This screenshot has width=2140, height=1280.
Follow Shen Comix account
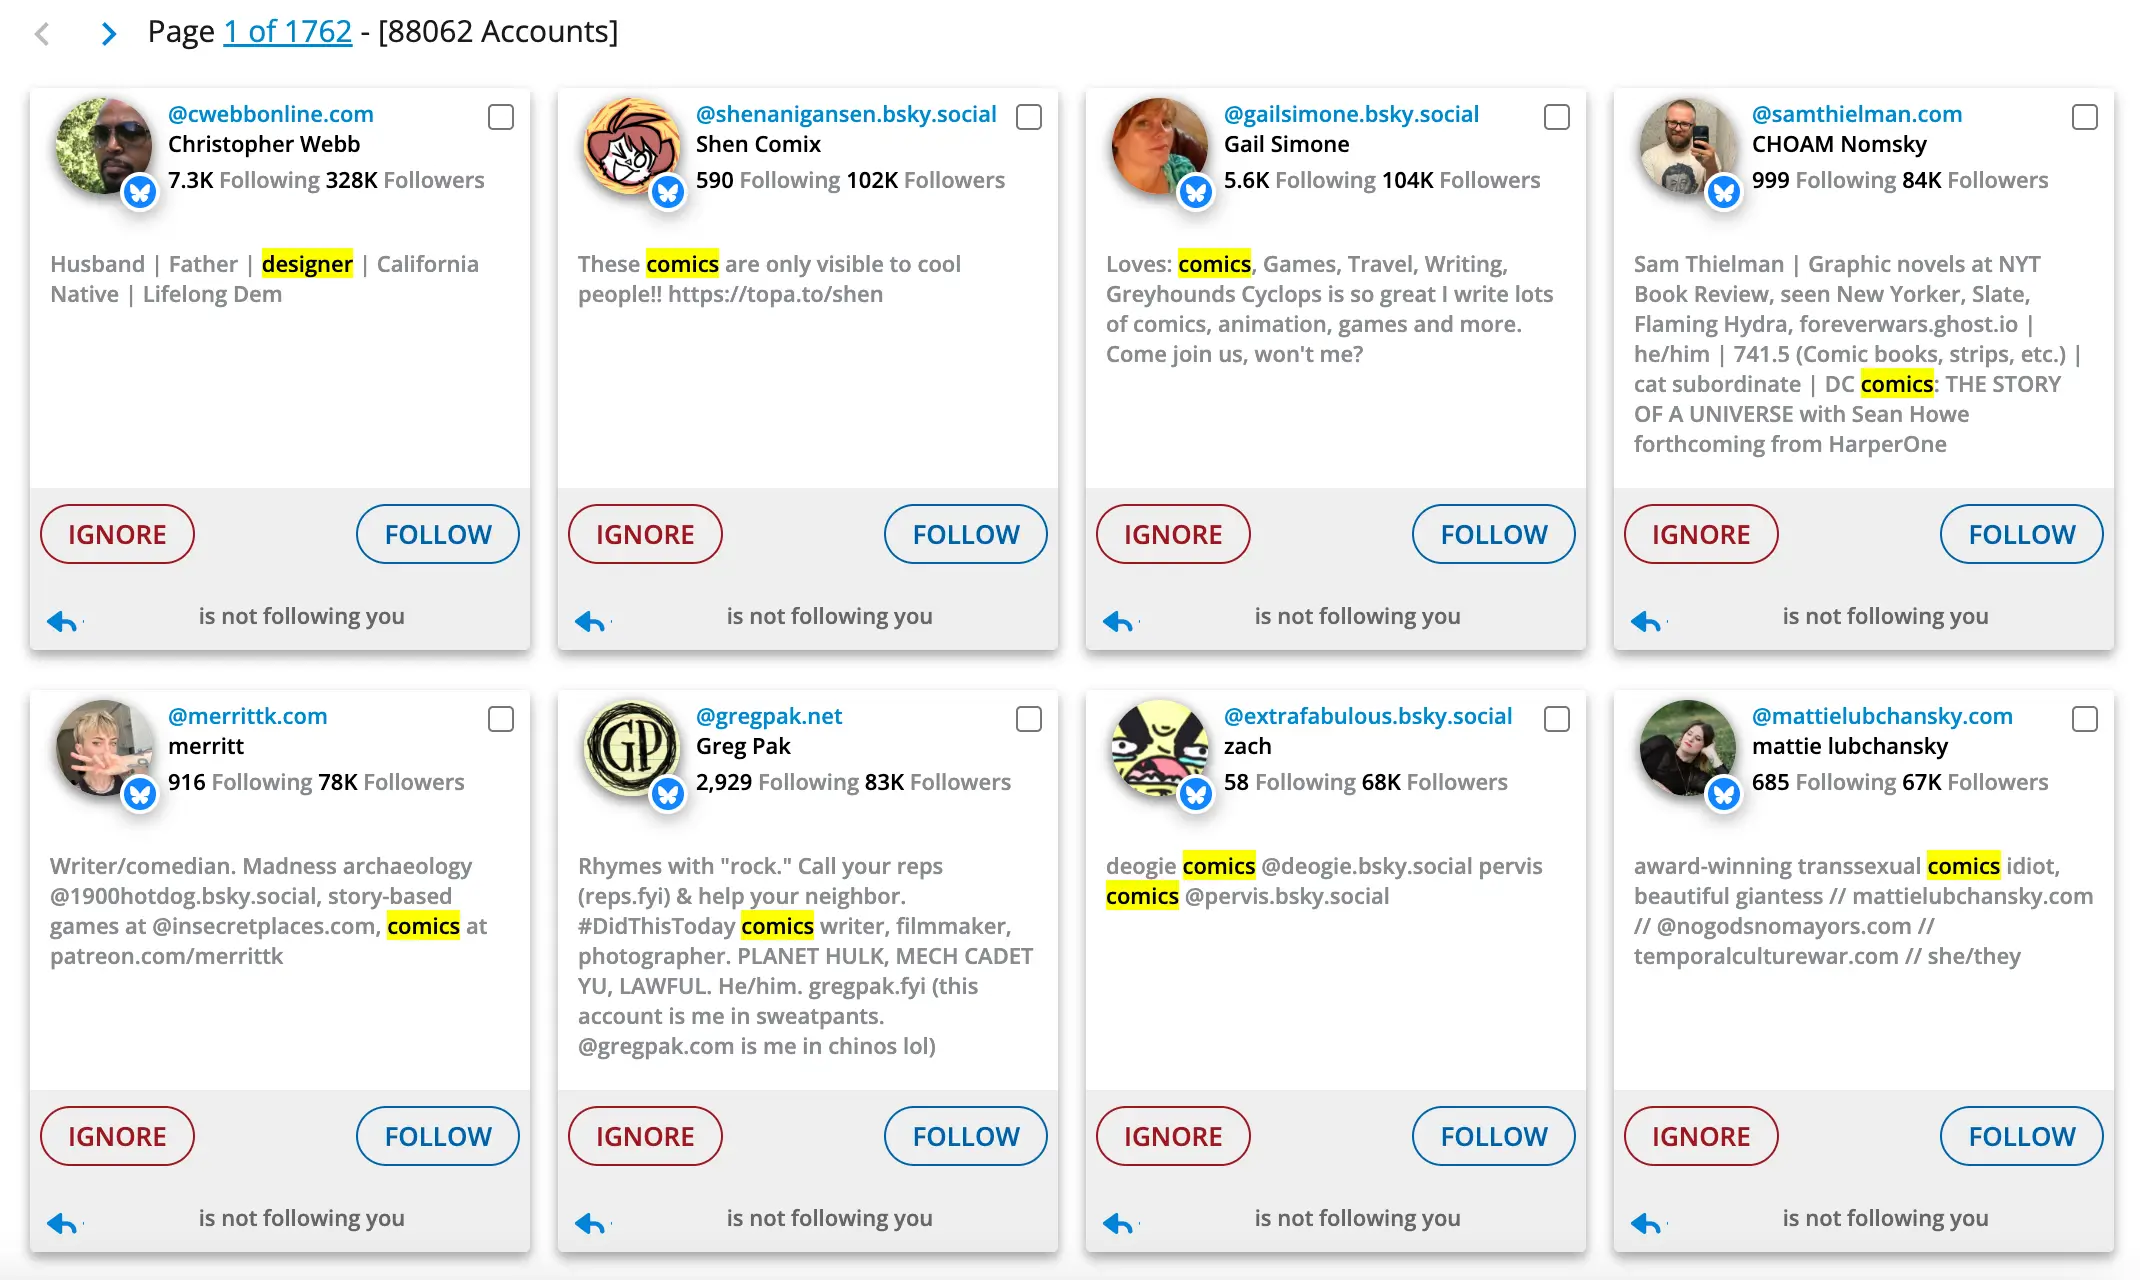coord(965,534)
